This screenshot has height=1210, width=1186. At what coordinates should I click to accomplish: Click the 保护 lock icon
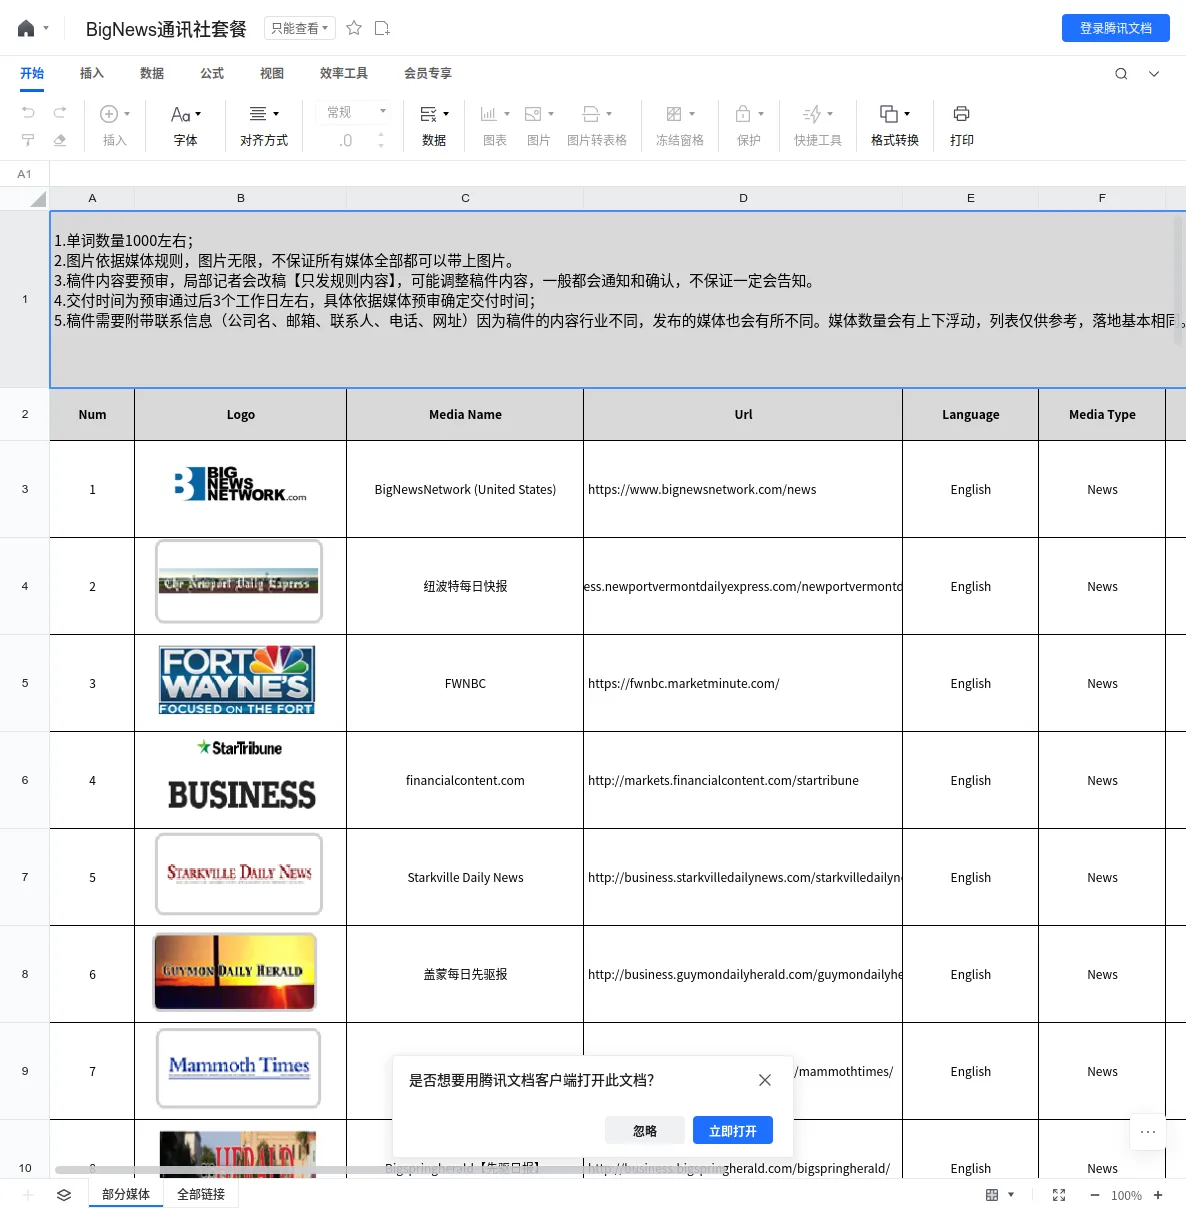point(743,114)
